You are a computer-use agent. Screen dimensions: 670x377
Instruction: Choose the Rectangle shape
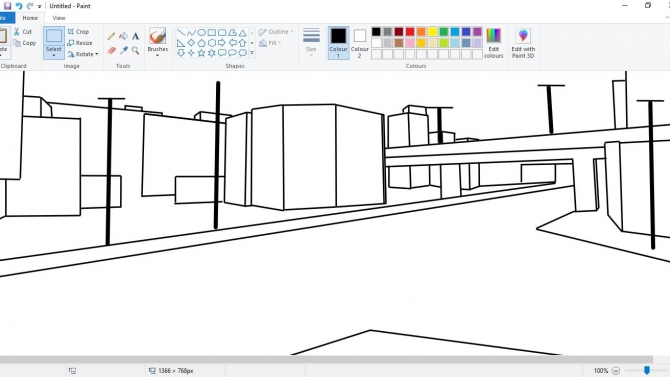(x=212, y=32)
